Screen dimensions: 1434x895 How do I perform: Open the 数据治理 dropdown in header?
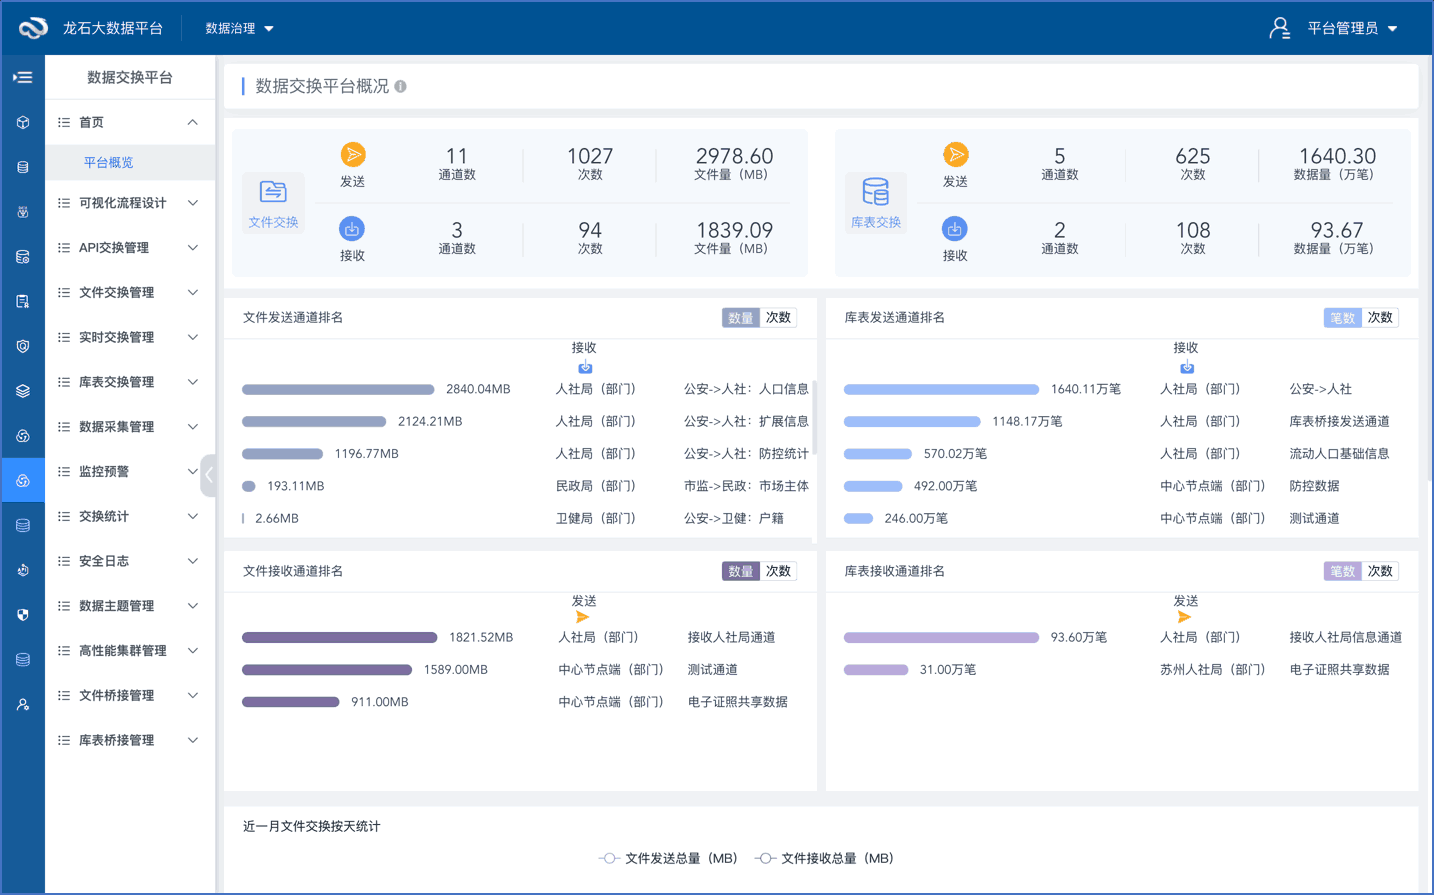pyautogui.click(x=239, y=28)
